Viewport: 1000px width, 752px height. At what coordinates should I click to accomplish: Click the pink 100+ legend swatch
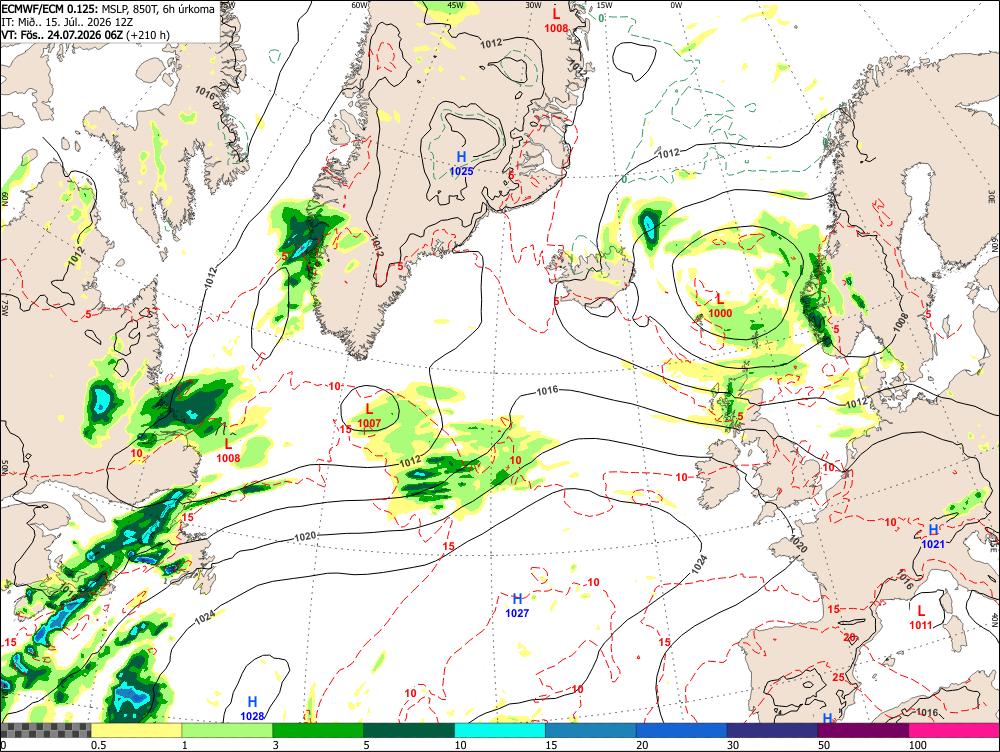click(954, 730)
